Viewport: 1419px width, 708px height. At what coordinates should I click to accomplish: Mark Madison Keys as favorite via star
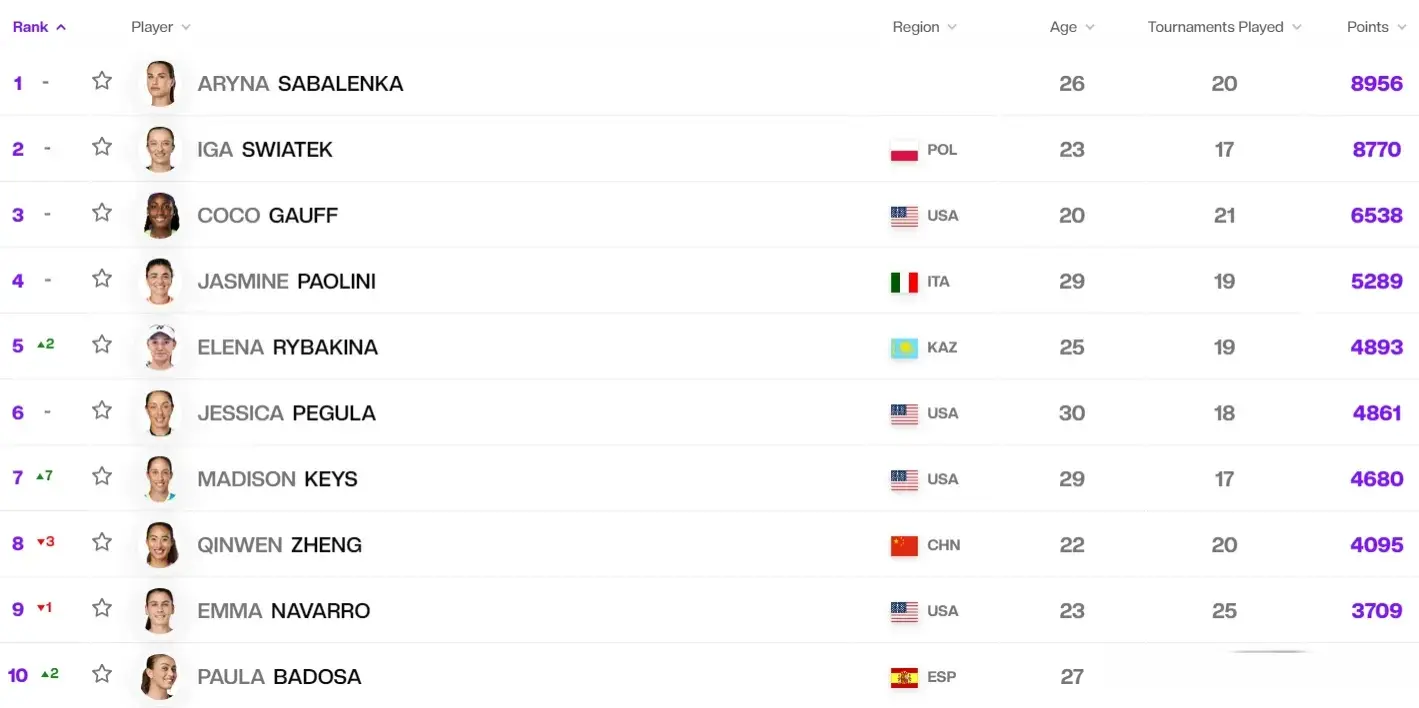(102, 476)
